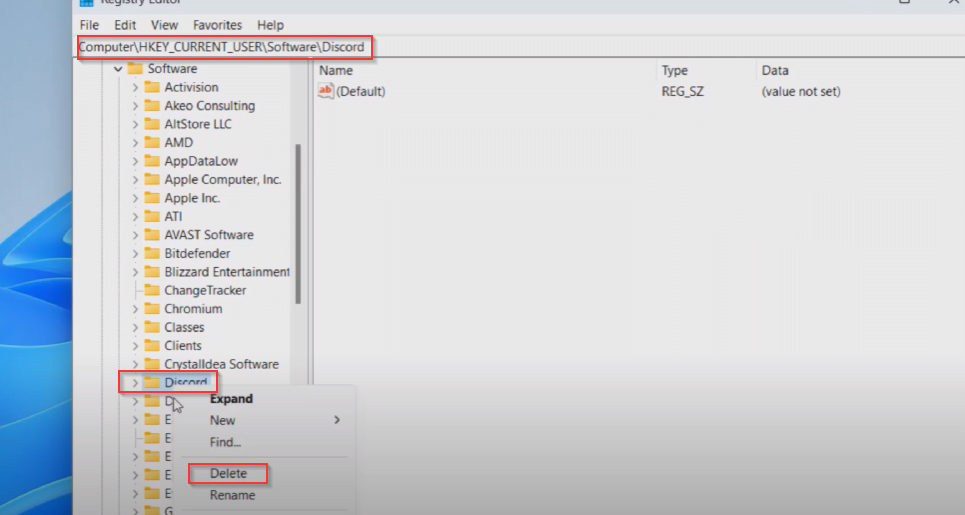
Task: Expand the AMD key
Action: coord(135,143)
